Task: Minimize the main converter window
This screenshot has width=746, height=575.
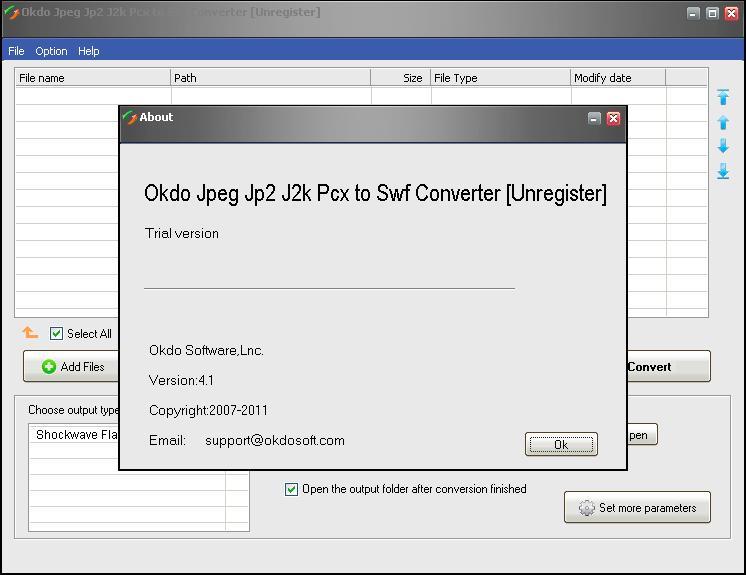Action: point(693,13)
